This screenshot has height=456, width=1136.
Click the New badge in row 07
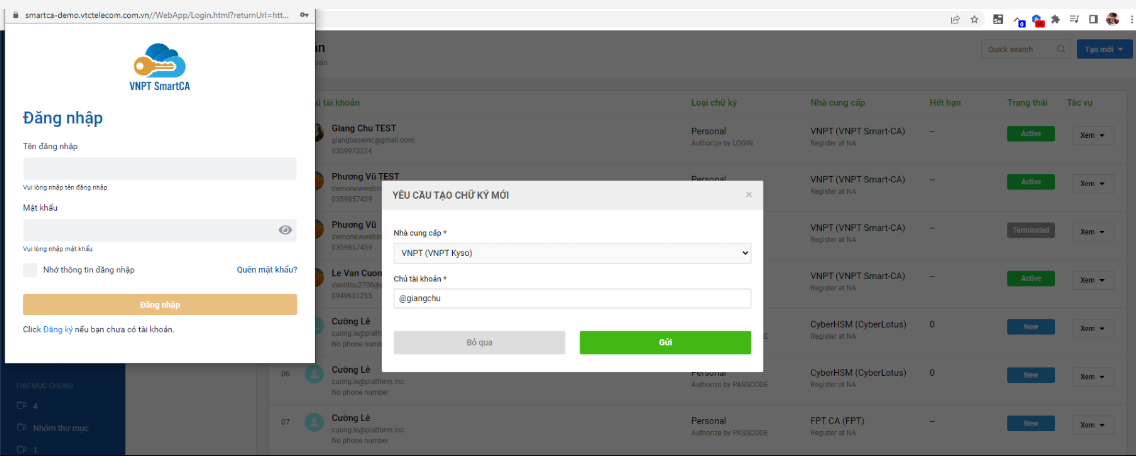[x=1030, y=423]
